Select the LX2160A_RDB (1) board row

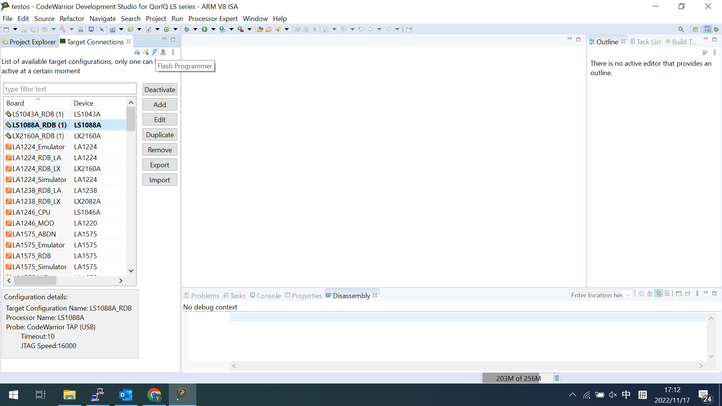coord(65,136)
